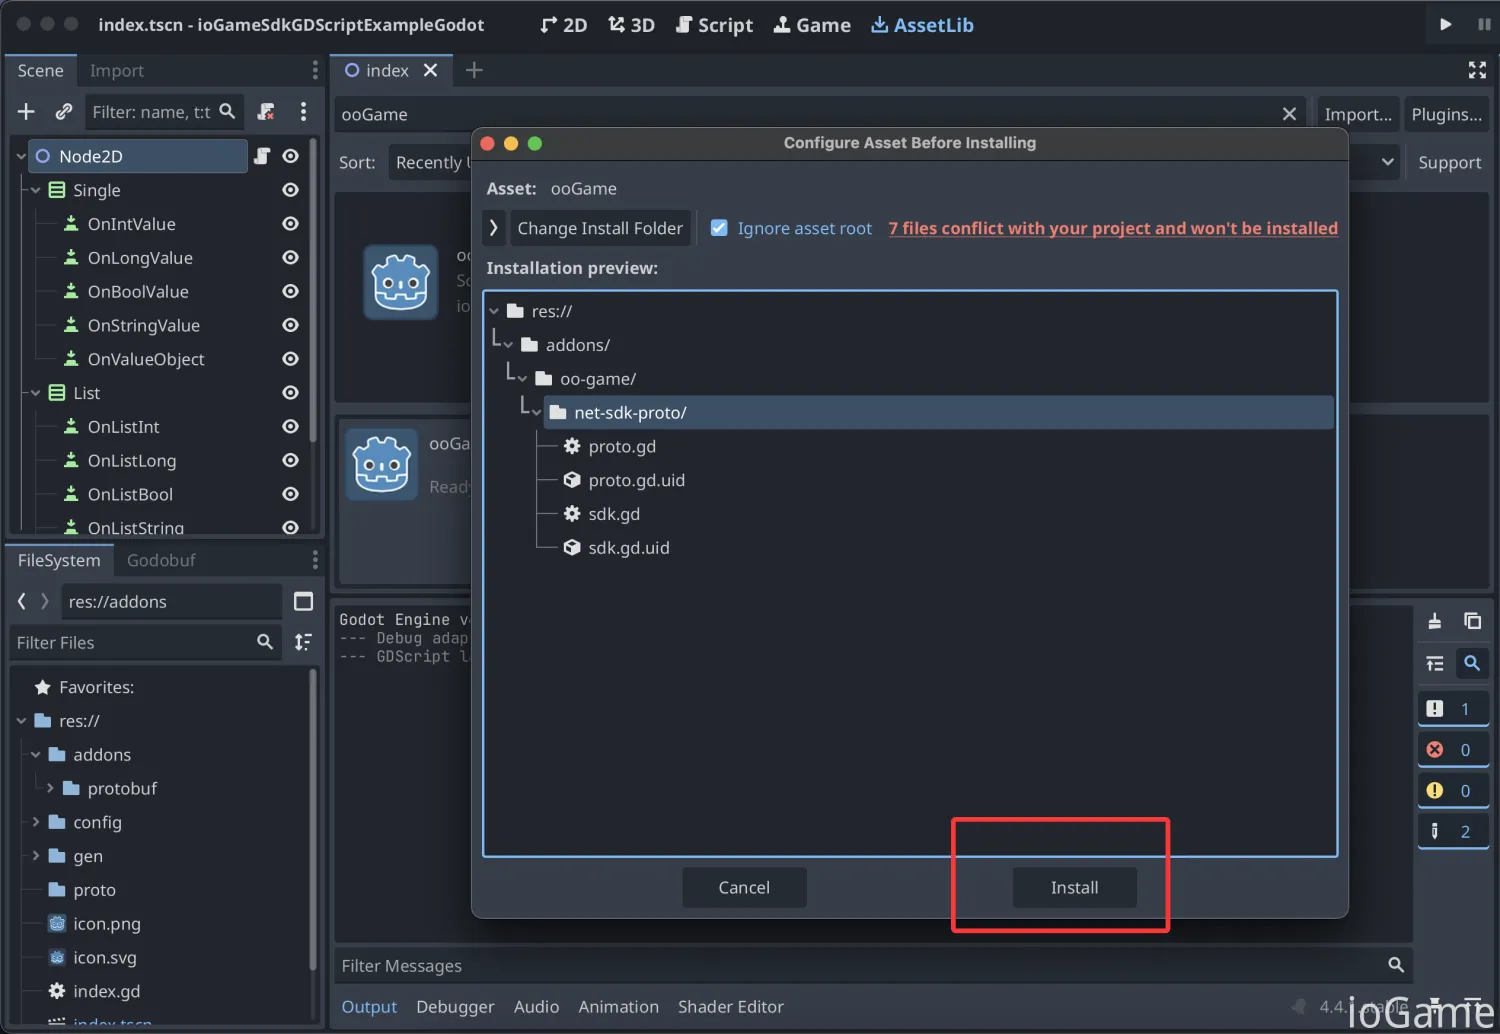Viewport: 1500px width, 1034px height.
Task: Expand the Change Install Folder arrow
Action: tap(493, 228)
